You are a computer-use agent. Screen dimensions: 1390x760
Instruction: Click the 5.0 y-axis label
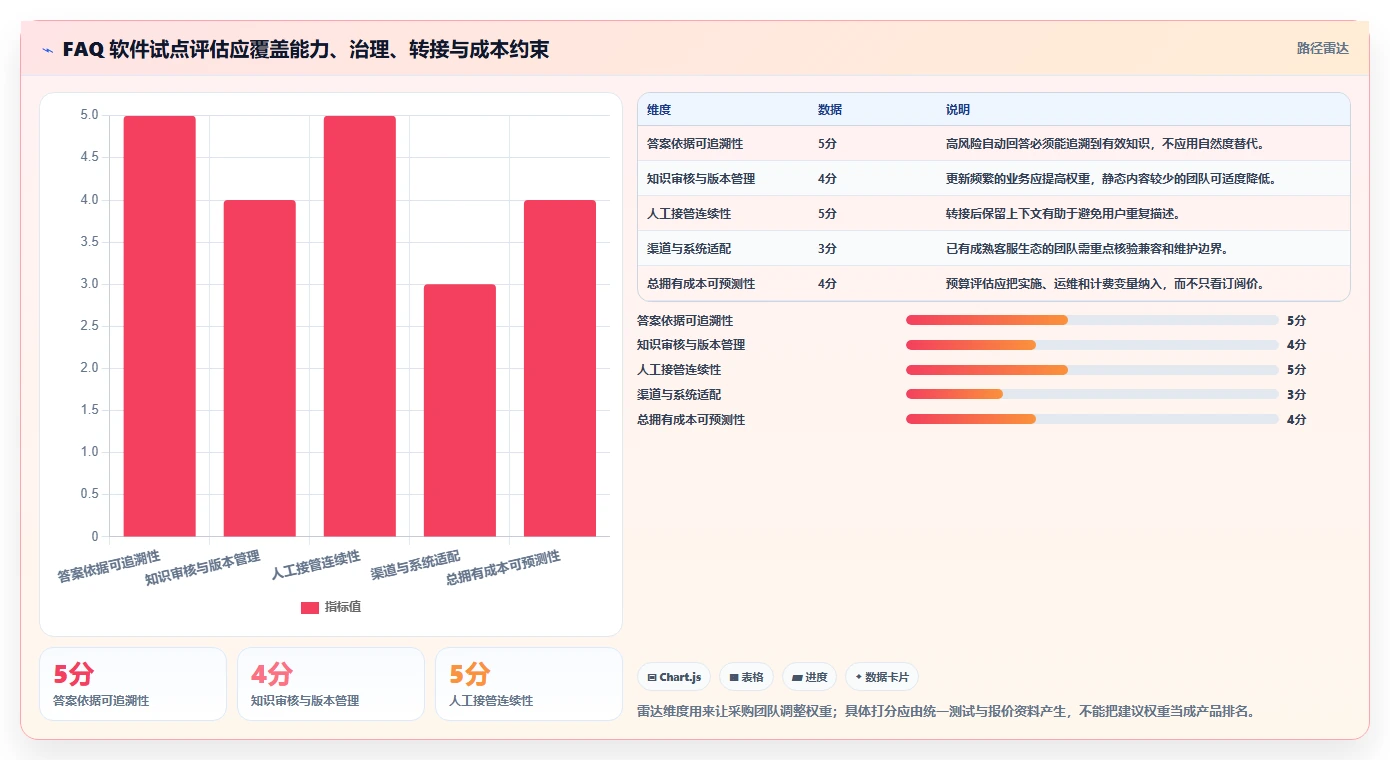tap(89, 116)
